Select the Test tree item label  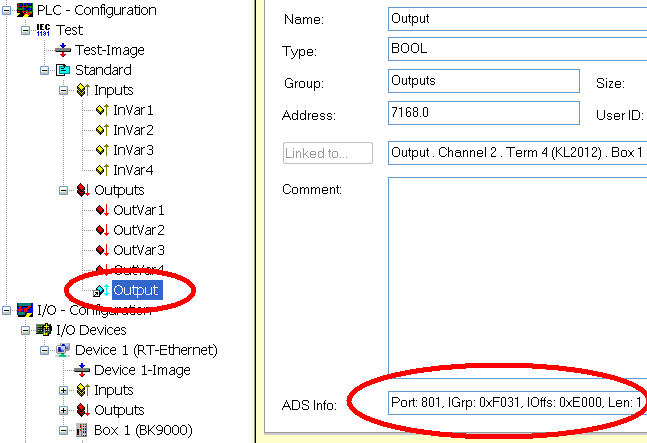click(x=70, y=30)
